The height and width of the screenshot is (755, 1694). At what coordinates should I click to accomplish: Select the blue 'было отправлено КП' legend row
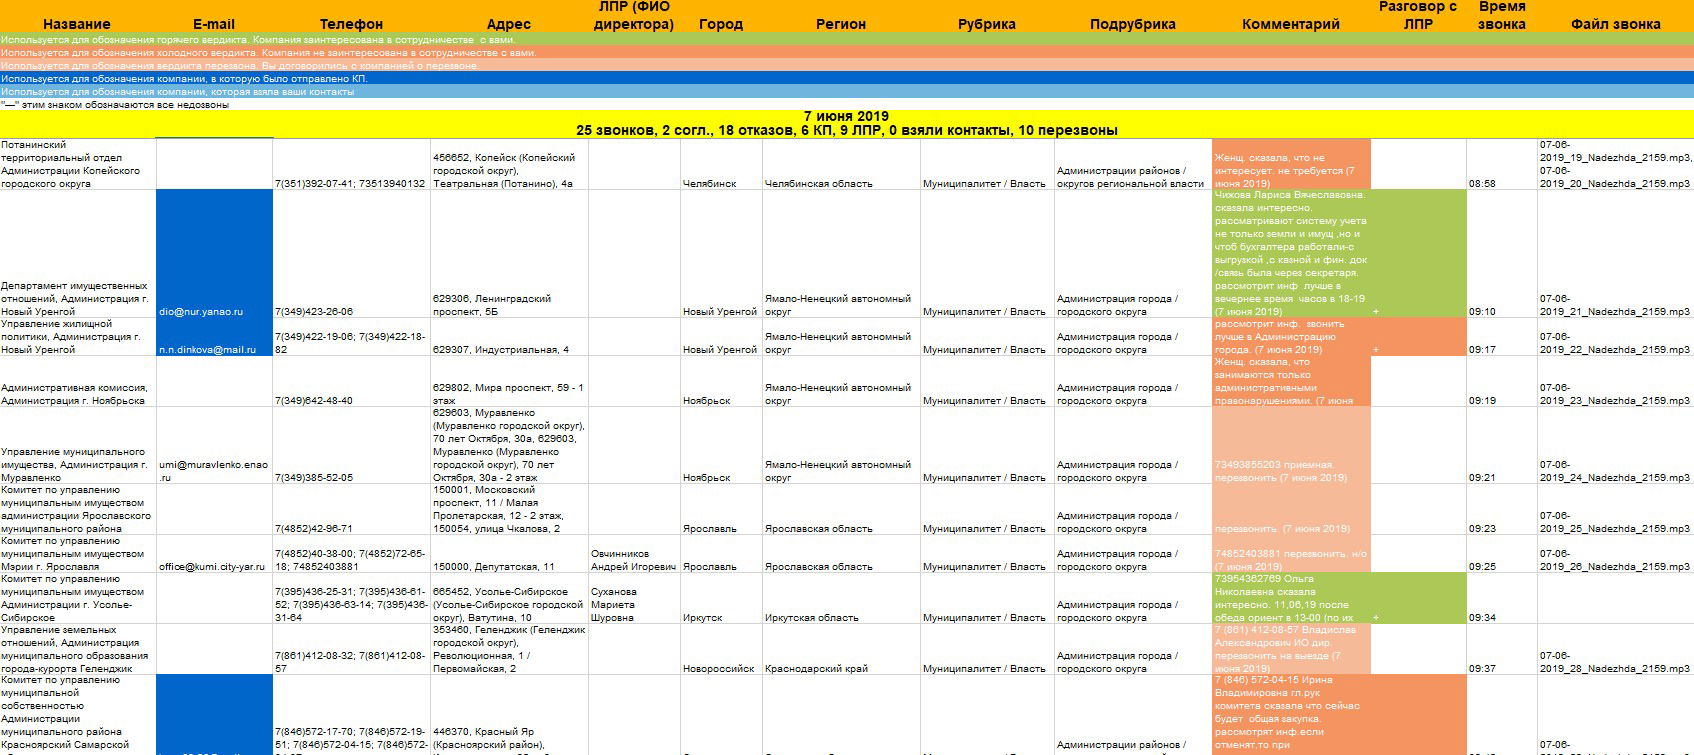847,78
